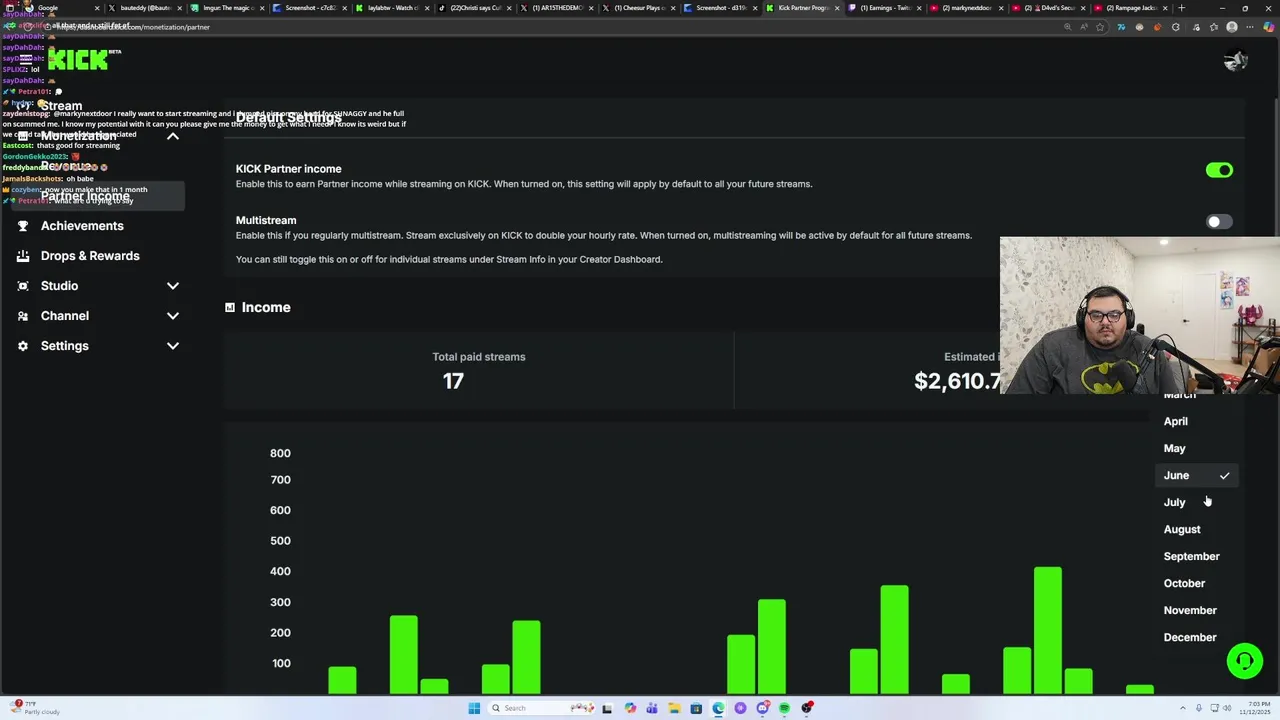Switch to the Cheesur Plays browser tab
The width and height of the screenshot is (1280, 720).
[640, 8]
